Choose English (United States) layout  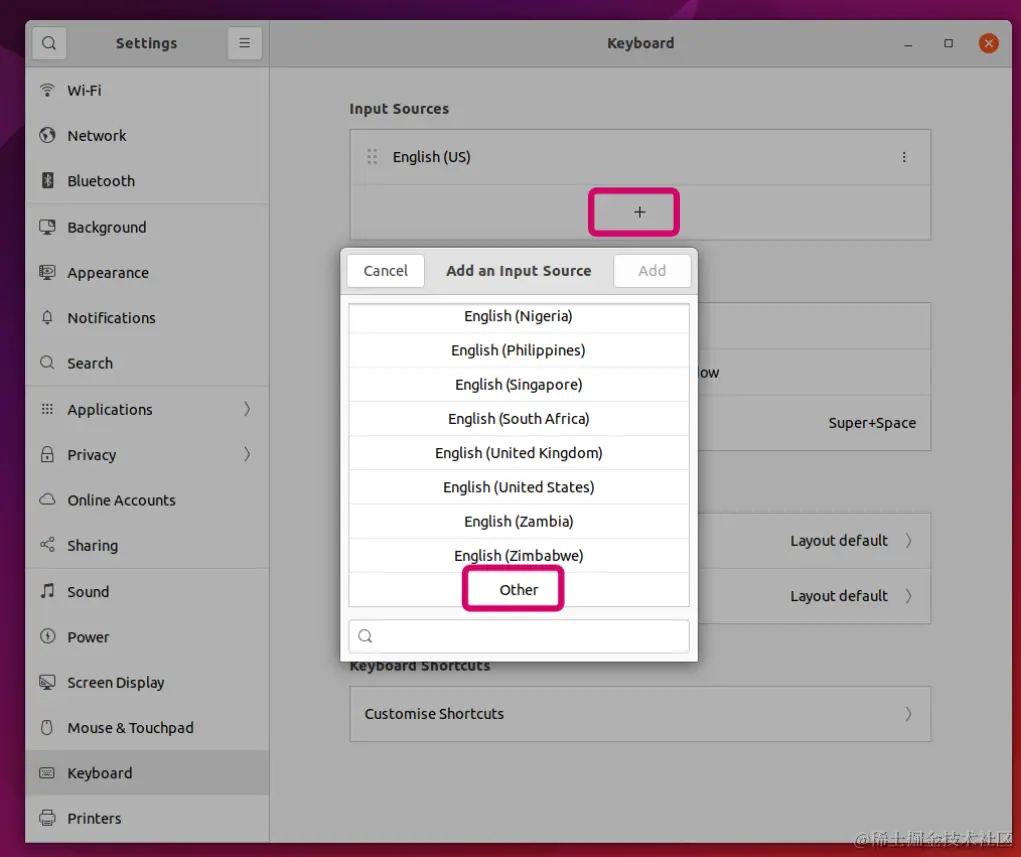click(x=519, y=487)
